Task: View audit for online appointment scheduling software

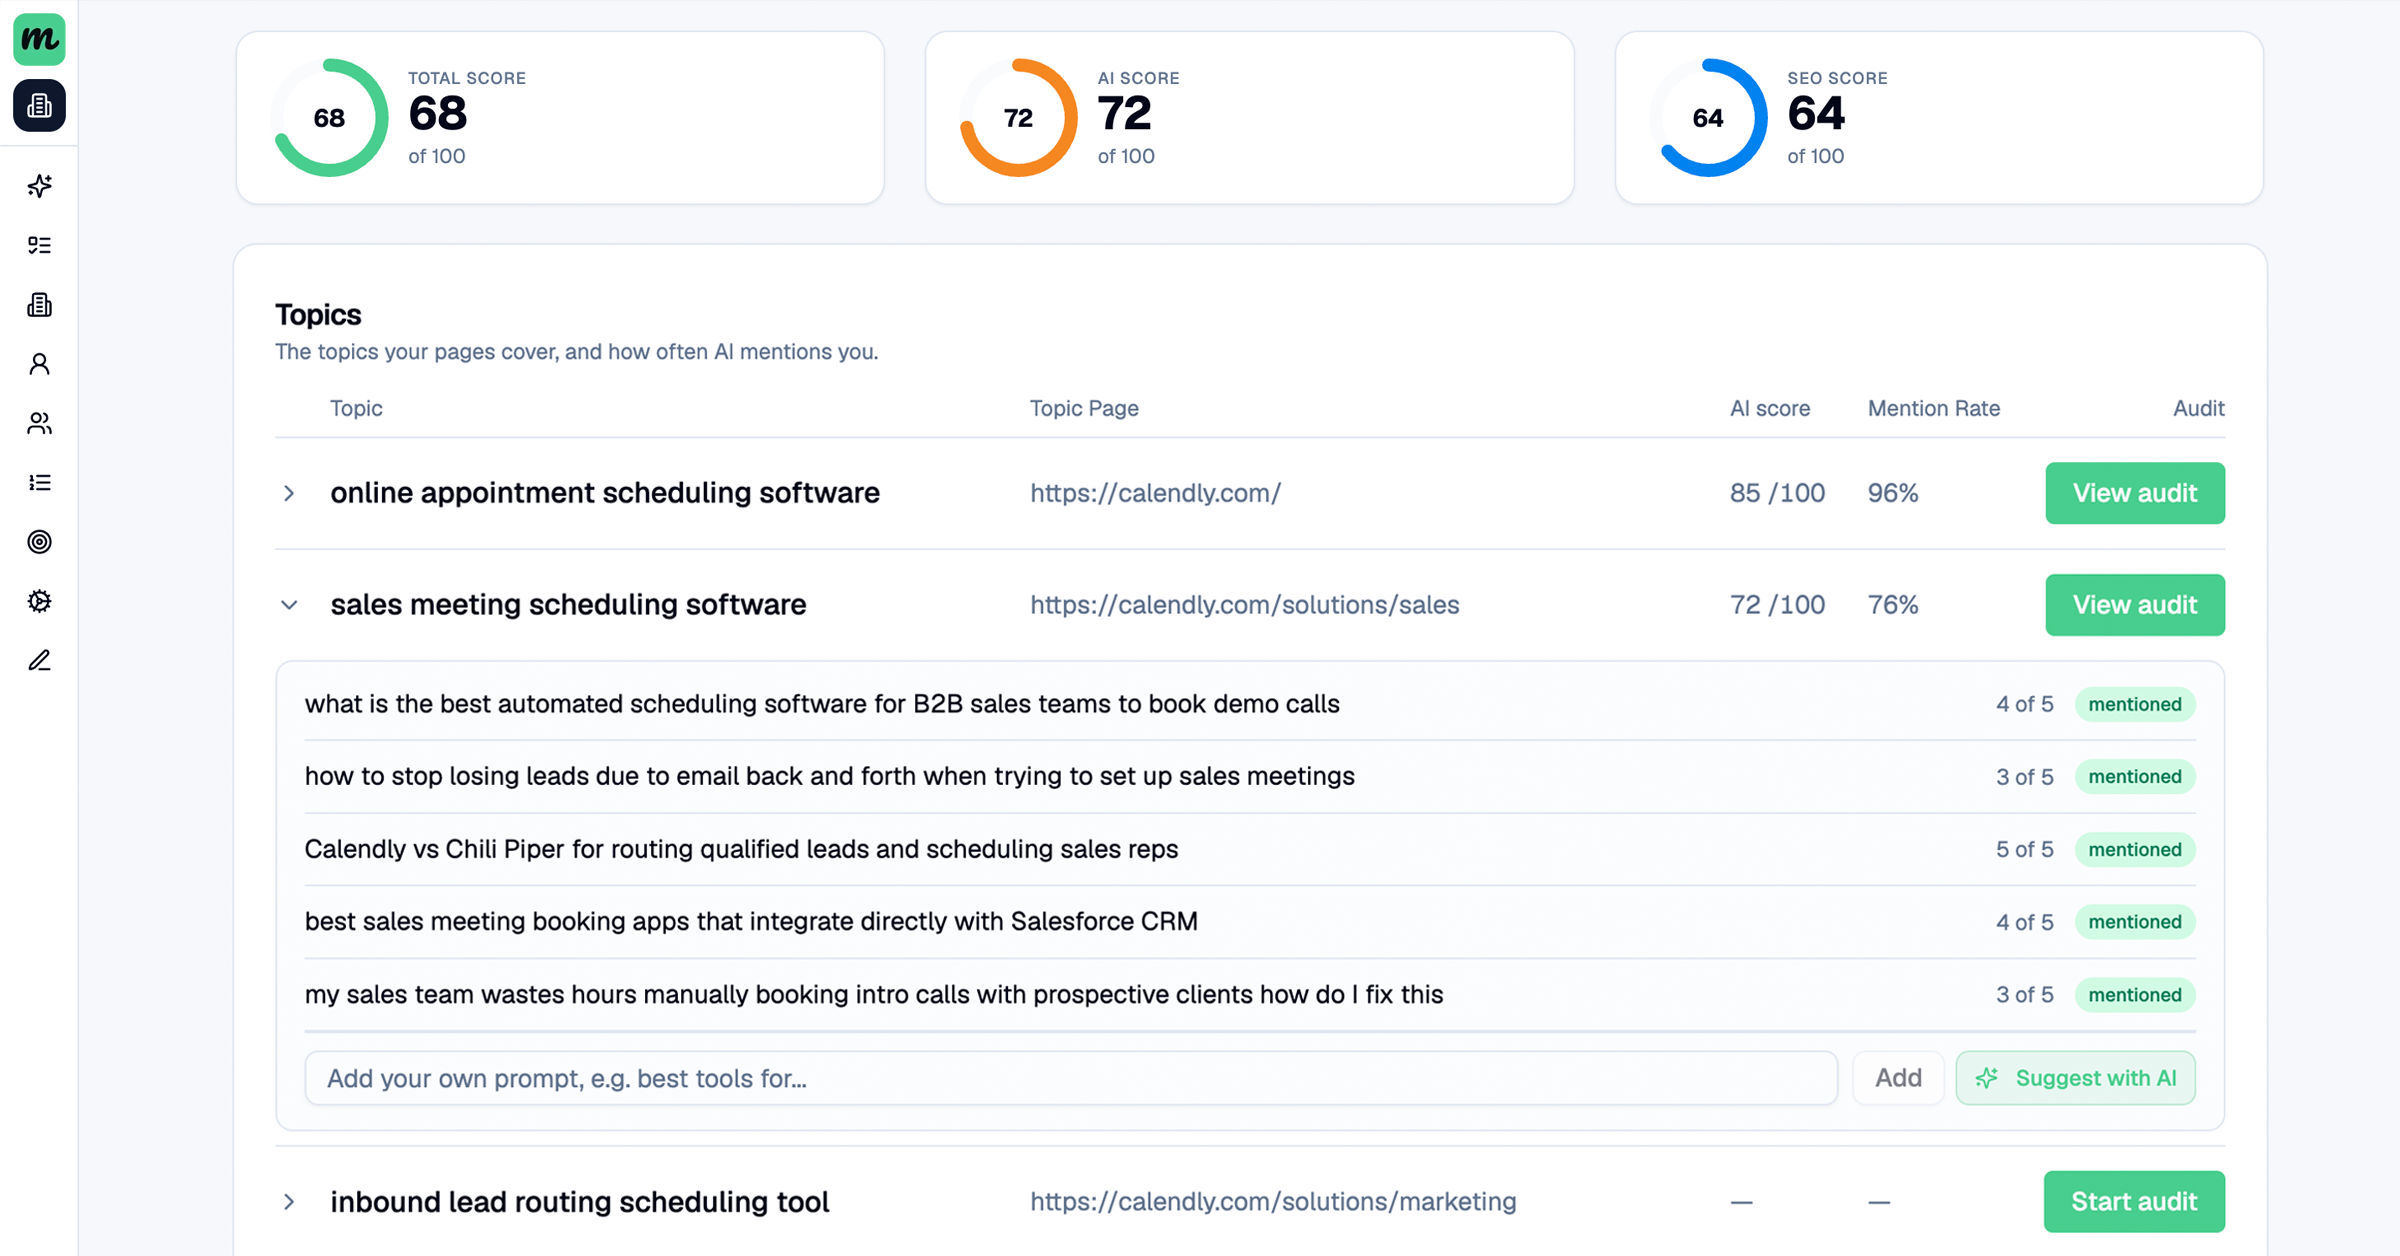Action: (x=2135, y=493)
